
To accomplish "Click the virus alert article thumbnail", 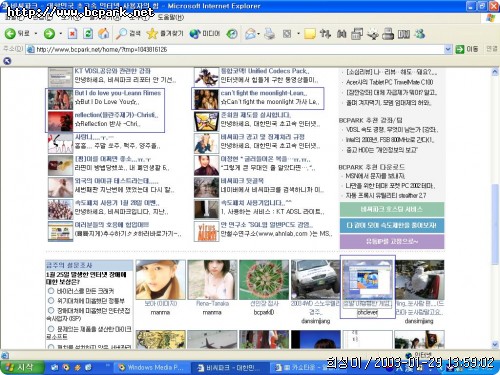I will [206, 231].
